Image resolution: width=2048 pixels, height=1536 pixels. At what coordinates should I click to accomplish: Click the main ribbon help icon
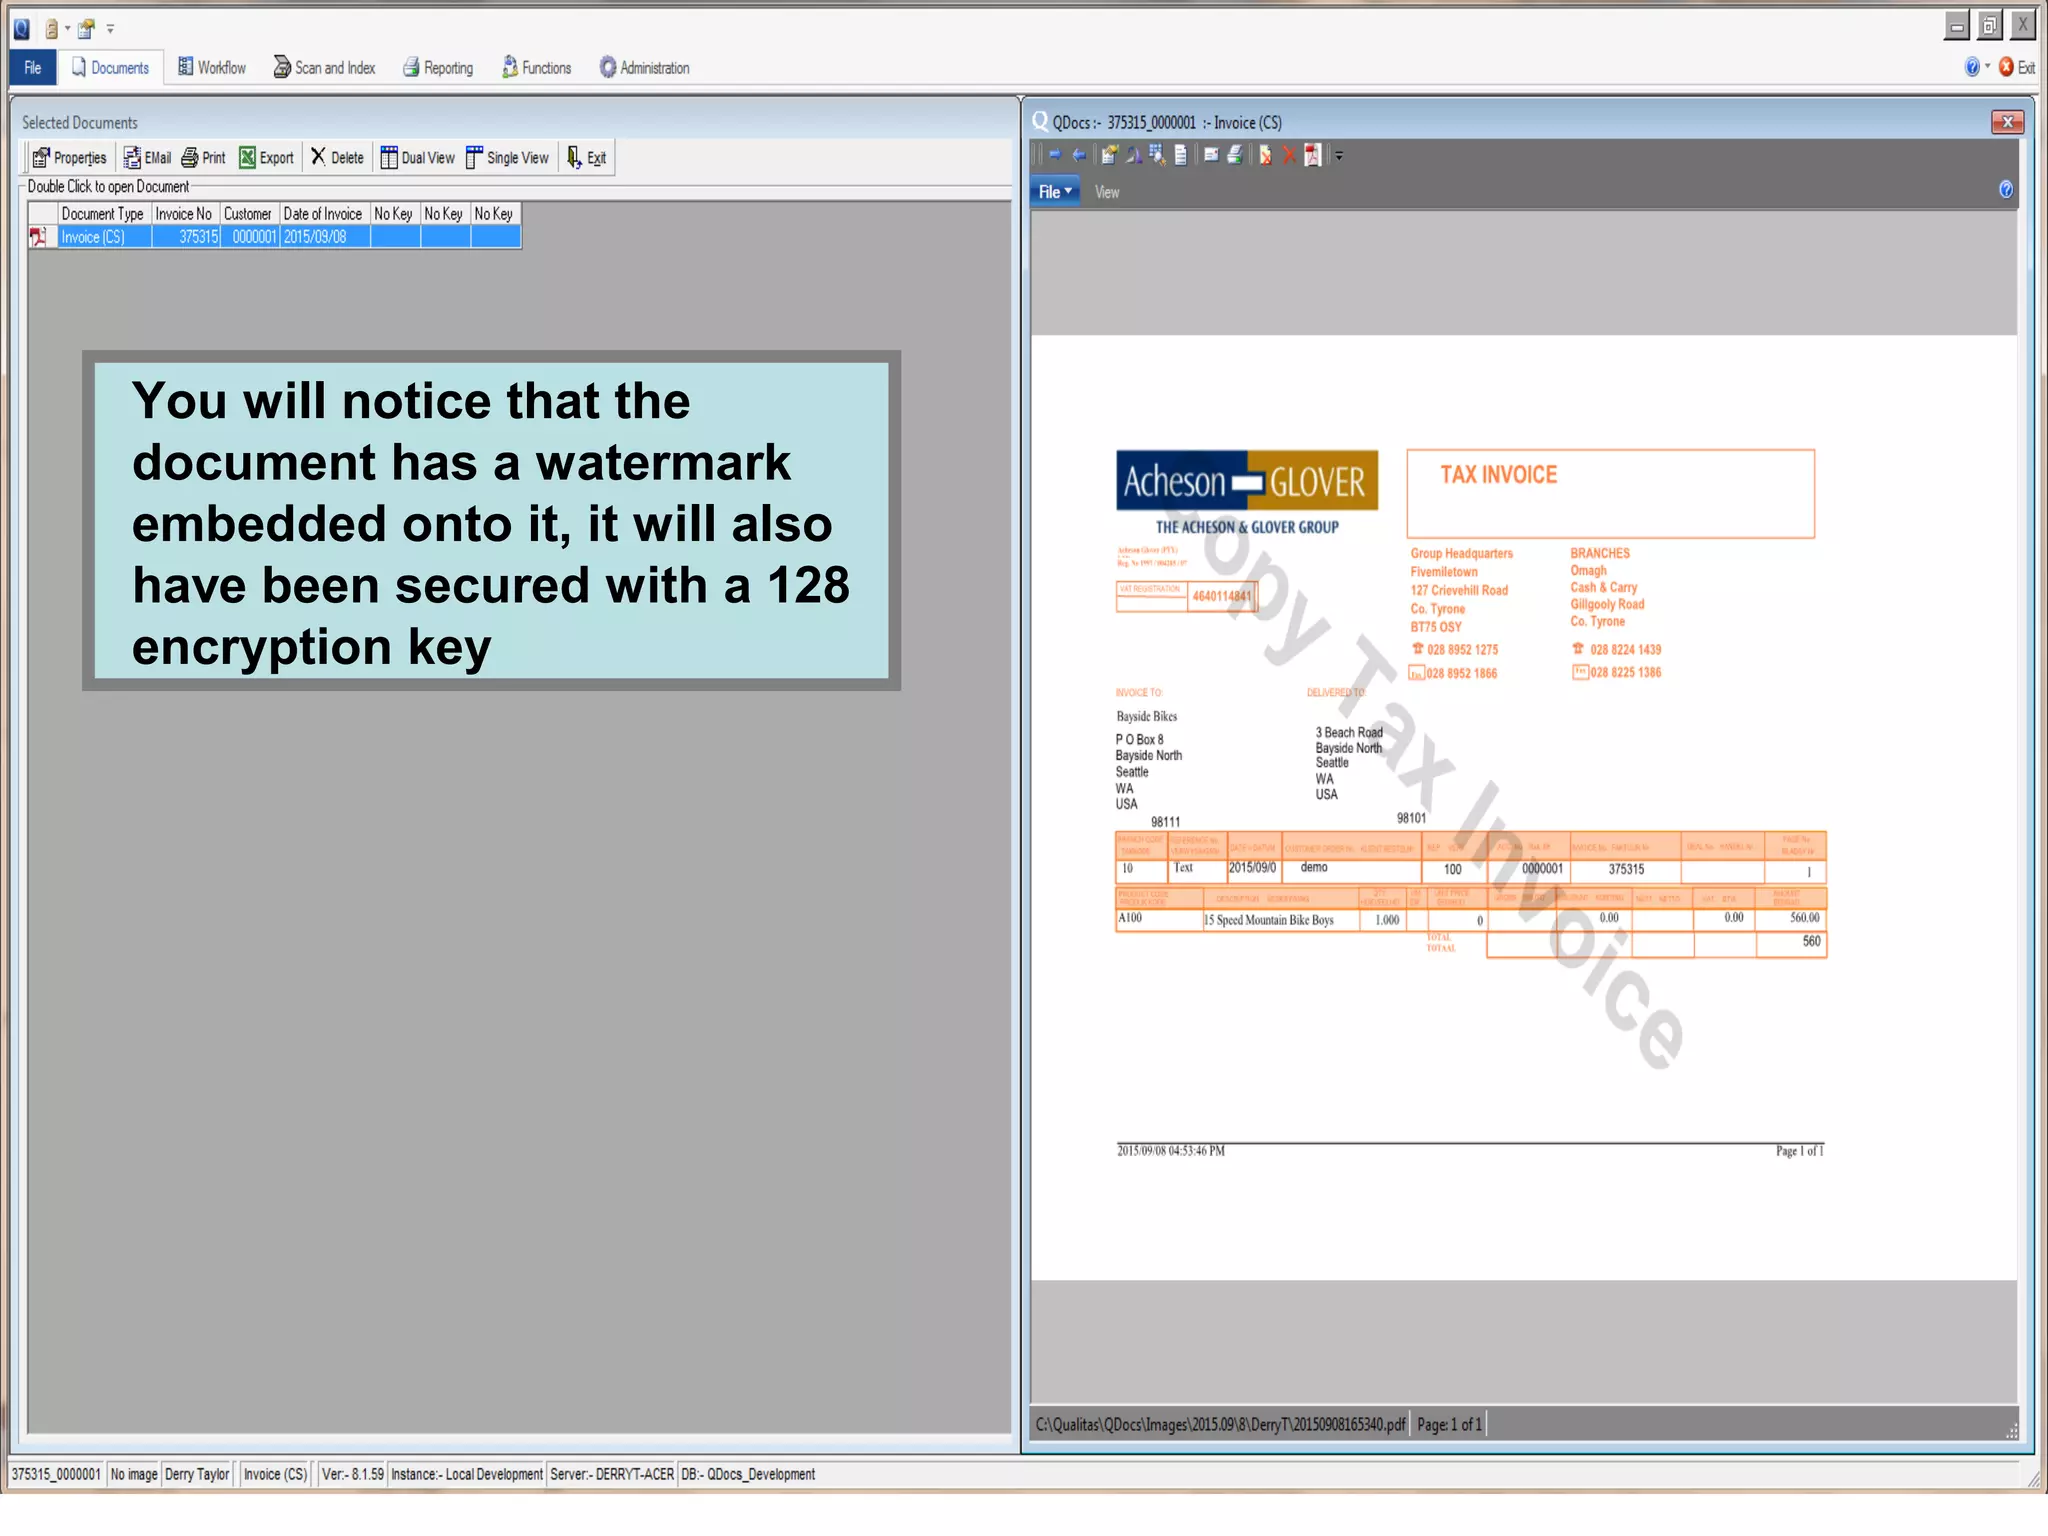[x=1972, y=67]
